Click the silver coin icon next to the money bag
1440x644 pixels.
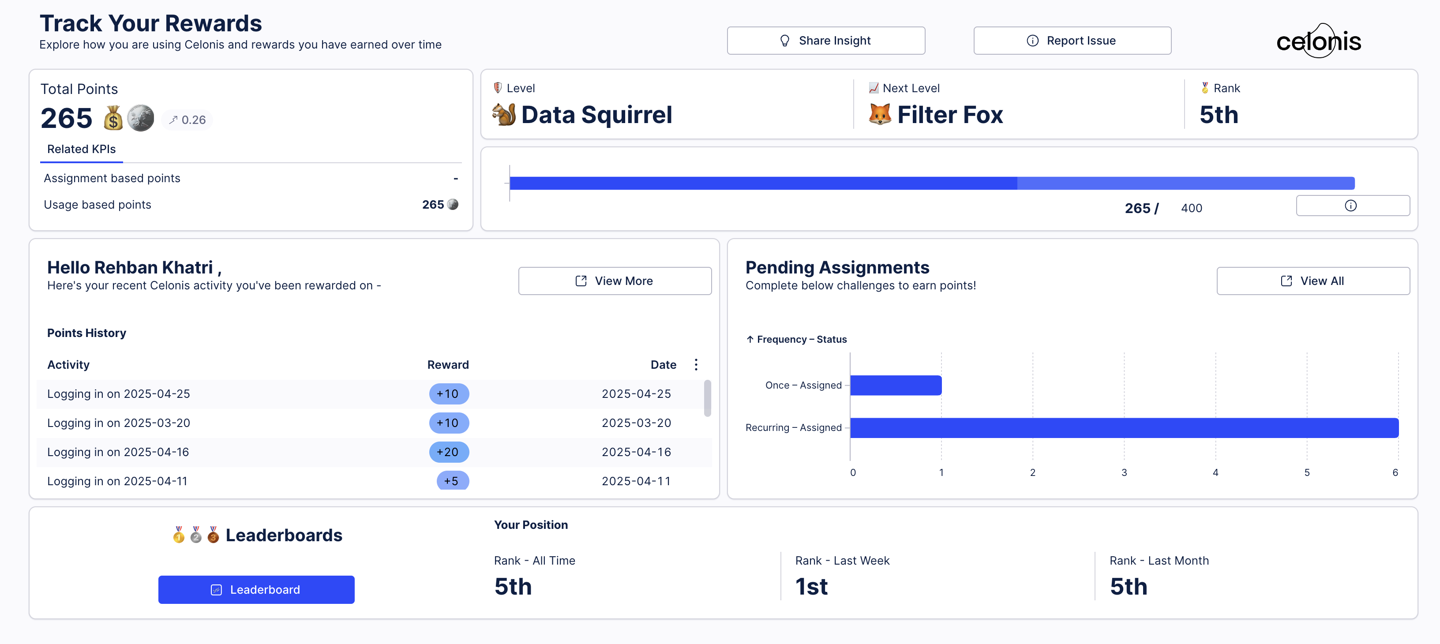tap(141, 118)
